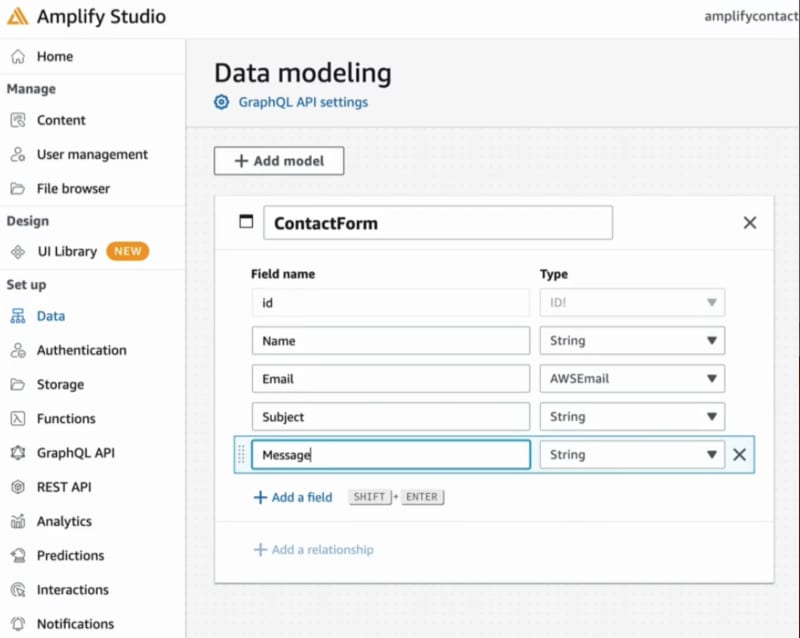Click the Notifications bell icon
This screenshot has width=800, height=638.
18,624
